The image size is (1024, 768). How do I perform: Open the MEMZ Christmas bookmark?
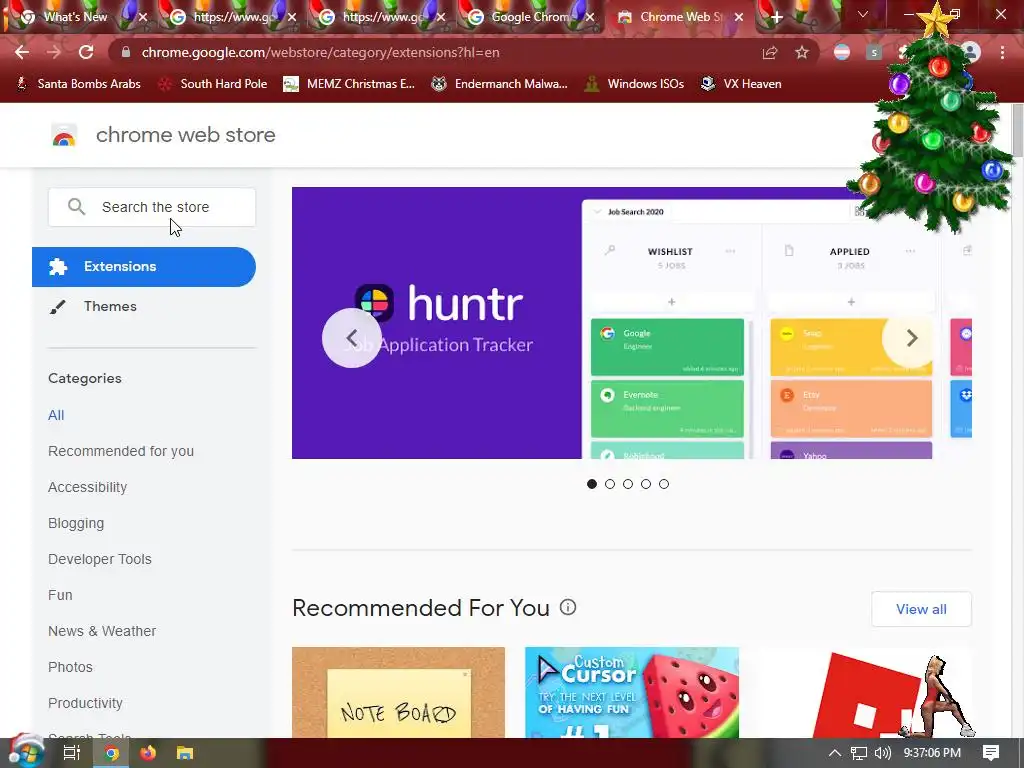(x=349, y=84)
